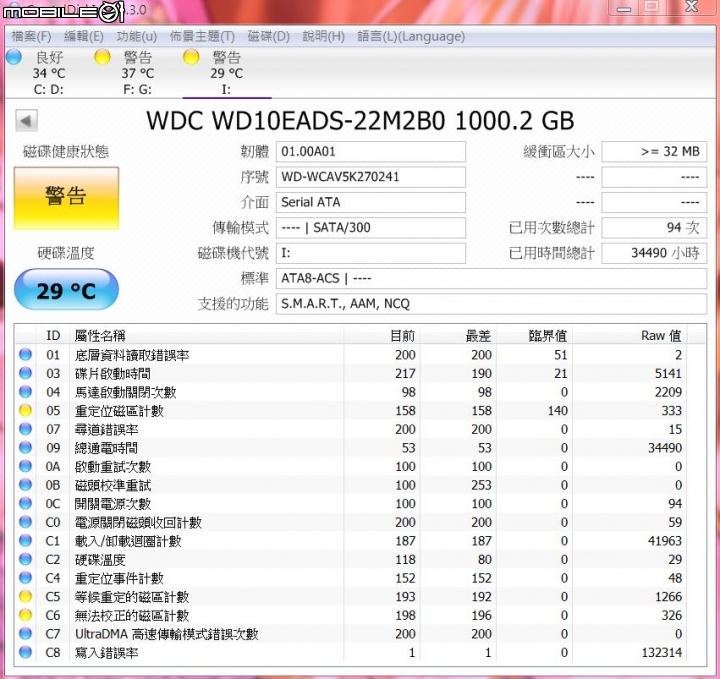This screenshot has height=679, width=720.
Task: Select the 無法校正的磁區計數 attribute row
Action: click(351, 615)
